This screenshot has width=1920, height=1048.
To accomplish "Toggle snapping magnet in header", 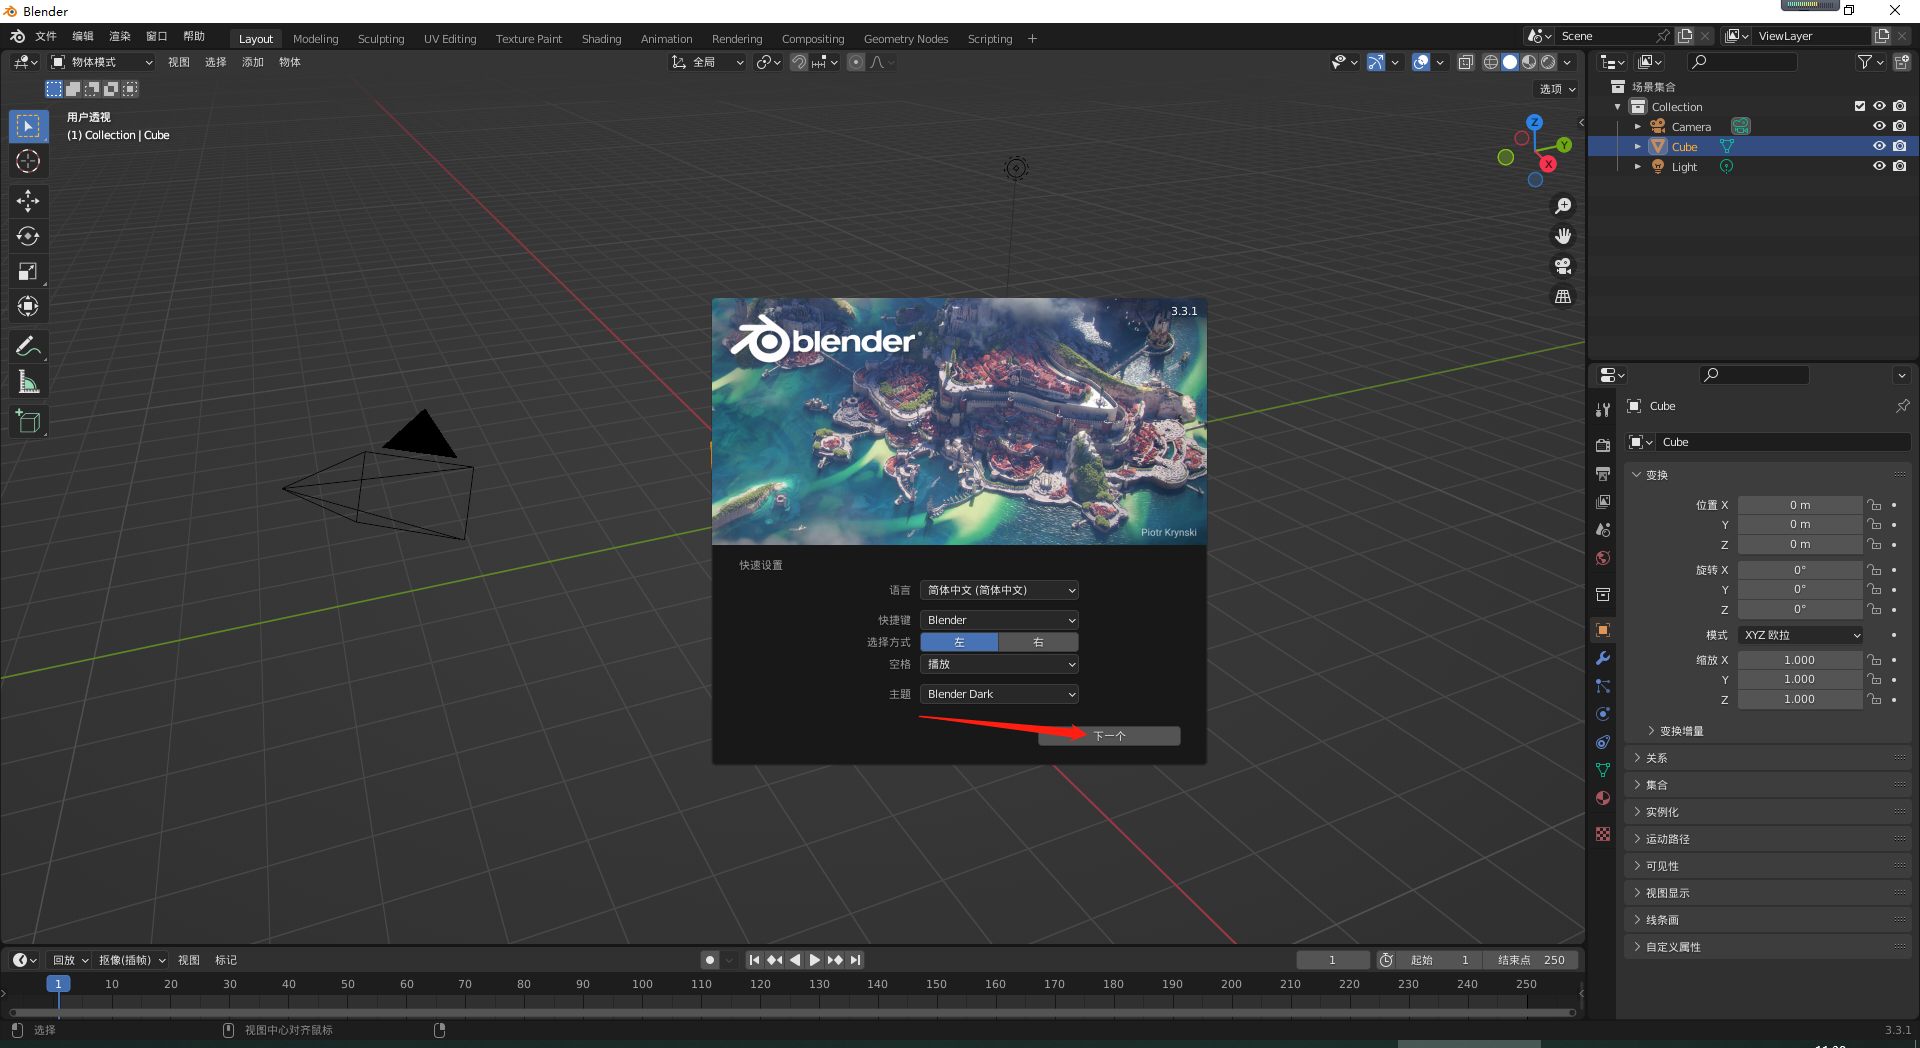I will point(799,62).
